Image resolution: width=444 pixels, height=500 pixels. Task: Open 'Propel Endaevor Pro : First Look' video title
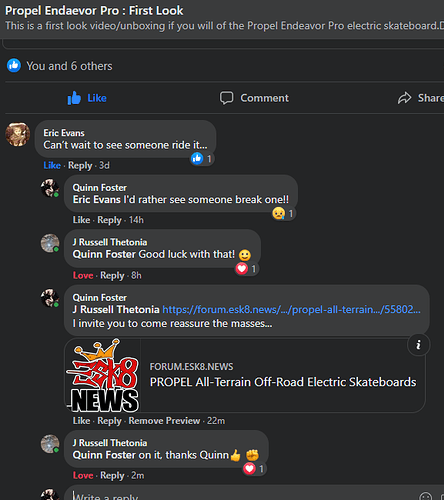click(x=94, y=11)
